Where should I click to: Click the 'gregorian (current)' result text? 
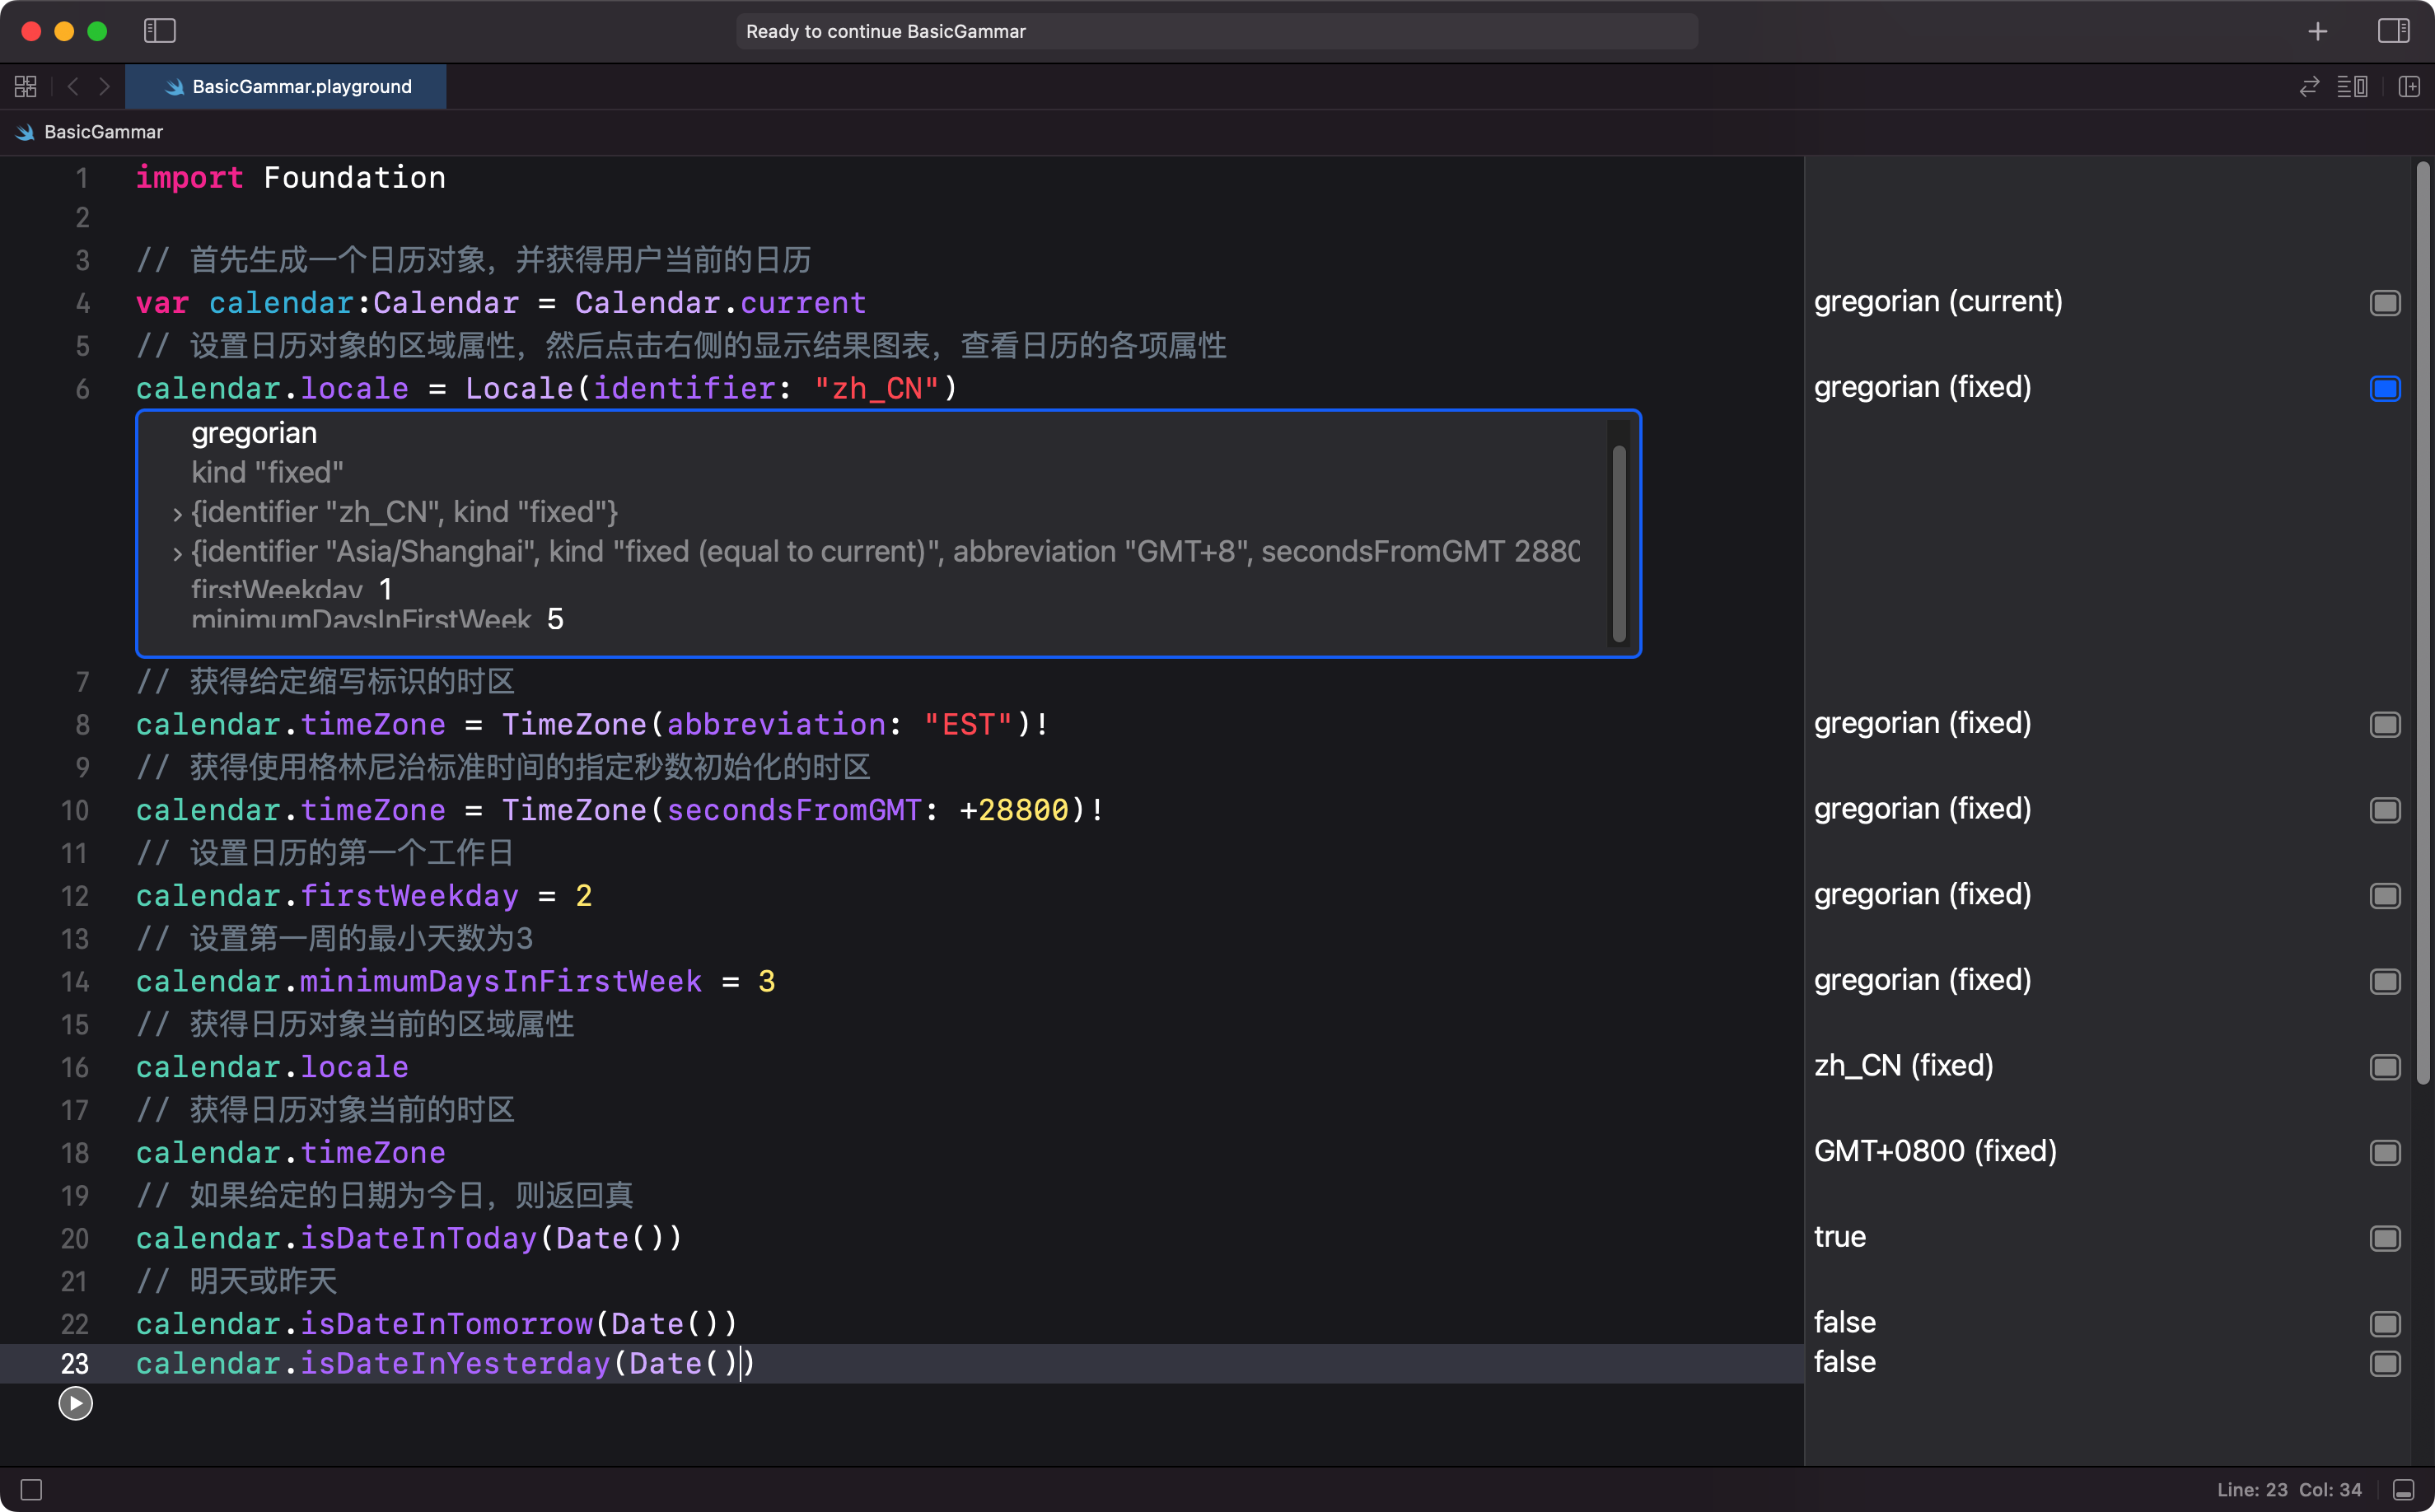tap(1938, 302)
